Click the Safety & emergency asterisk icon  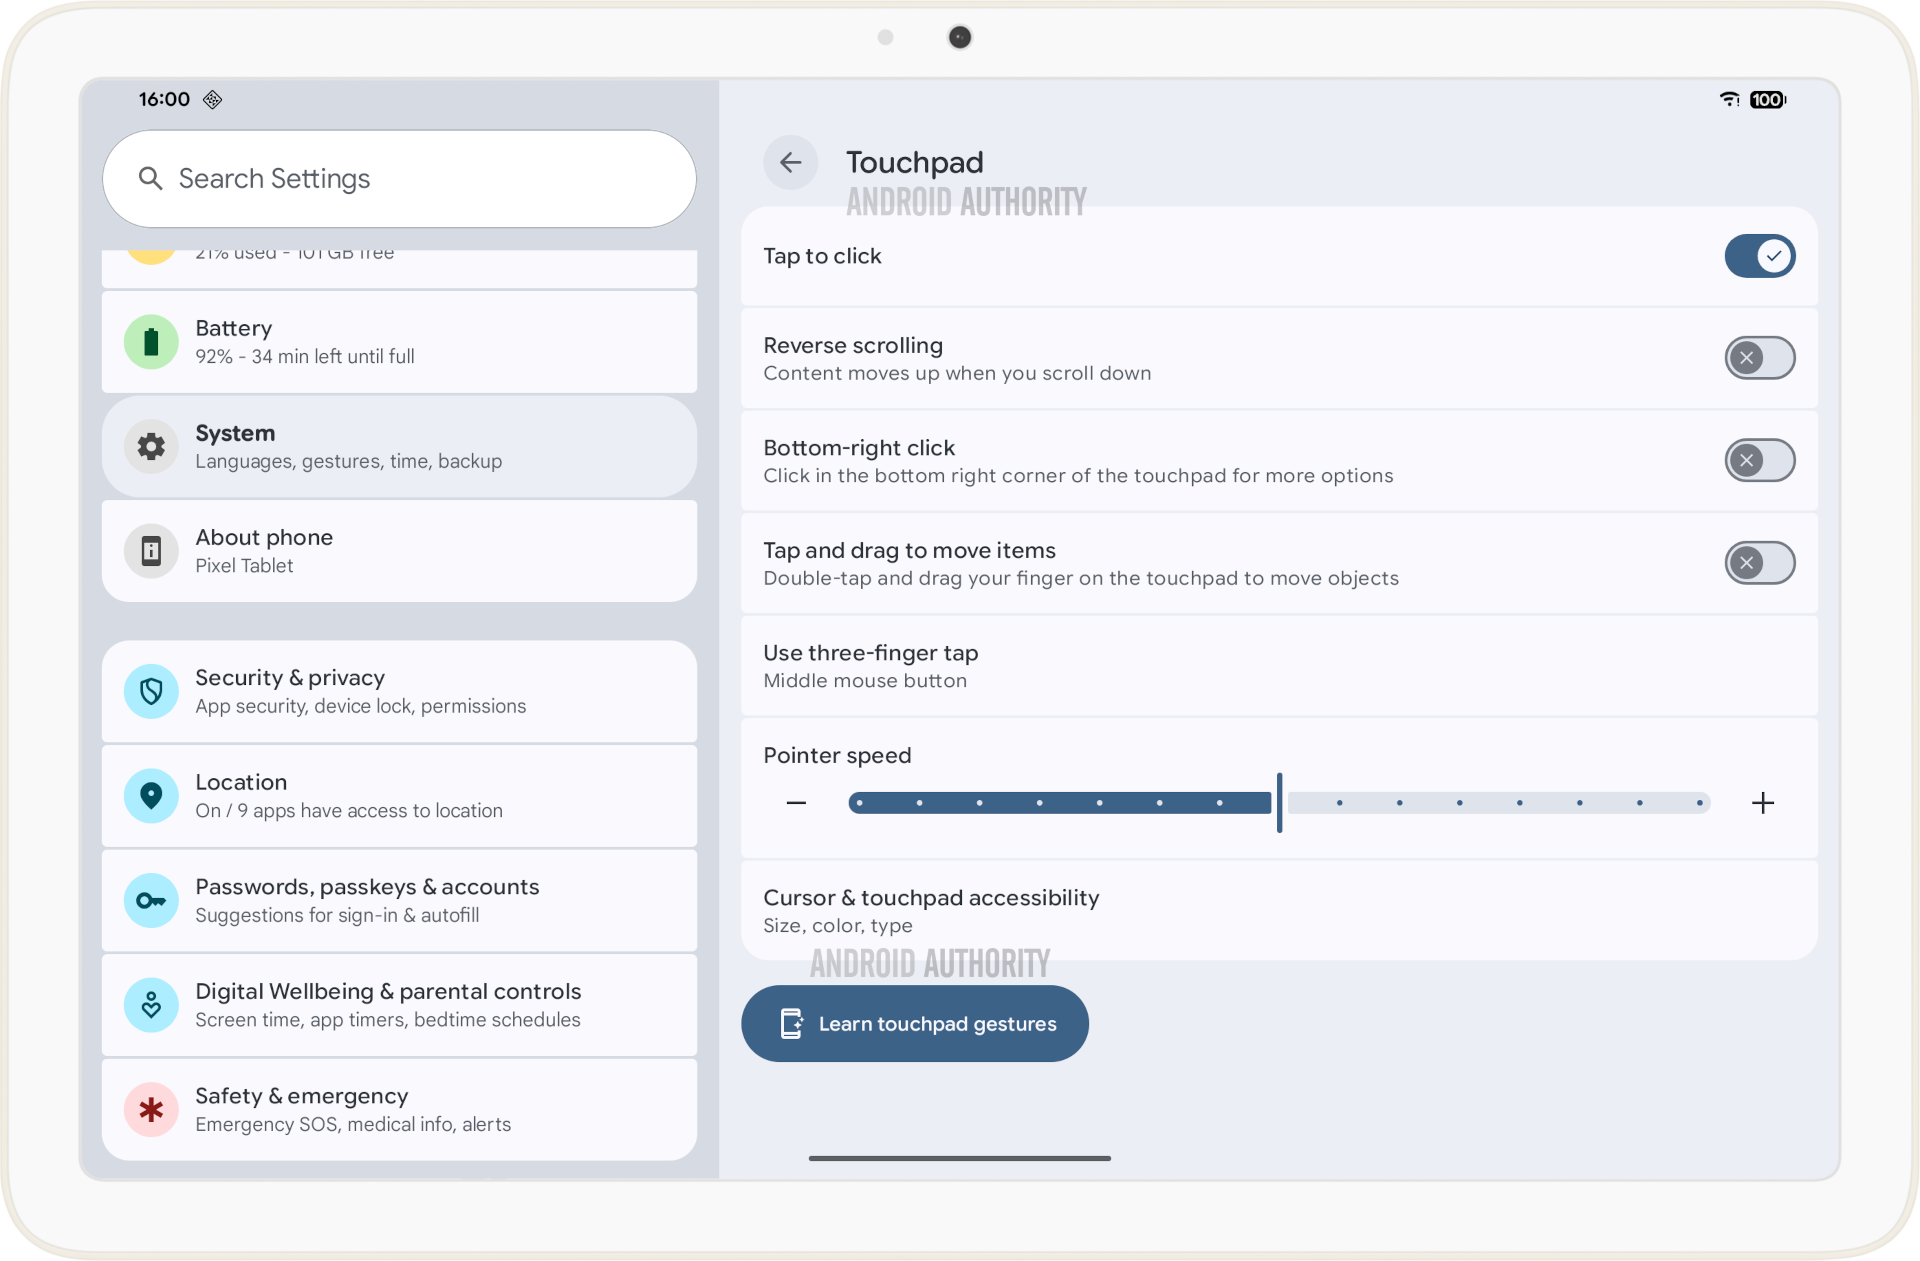[x=151, y=1109]
